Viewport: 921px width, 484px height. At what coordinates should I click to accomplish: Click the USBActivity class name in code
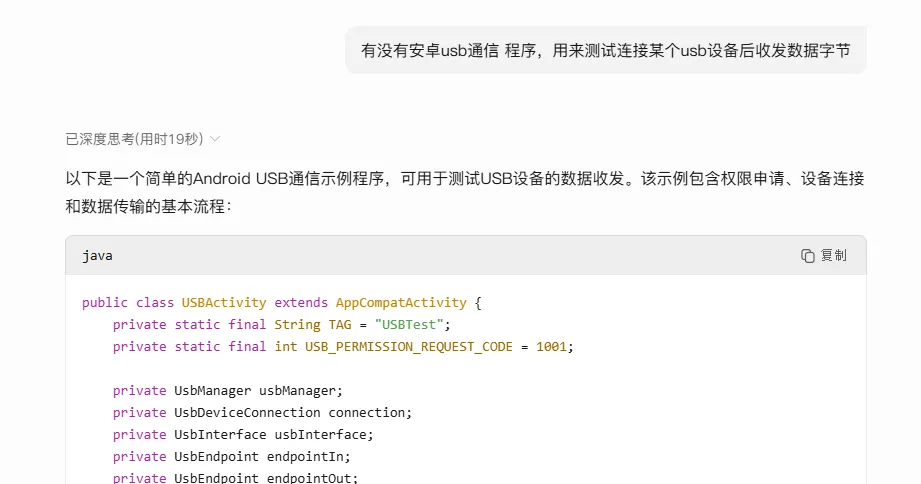pos(224,302)
